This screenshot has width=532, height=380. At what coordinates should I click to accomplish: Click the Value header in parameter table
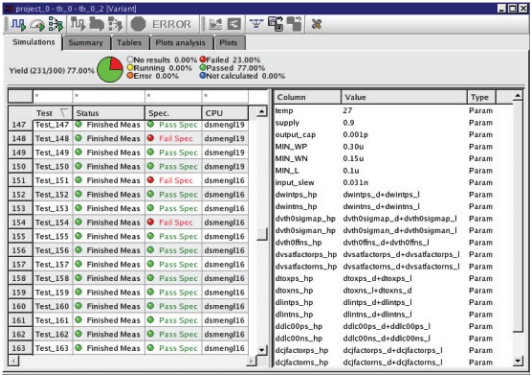[404, 97]
